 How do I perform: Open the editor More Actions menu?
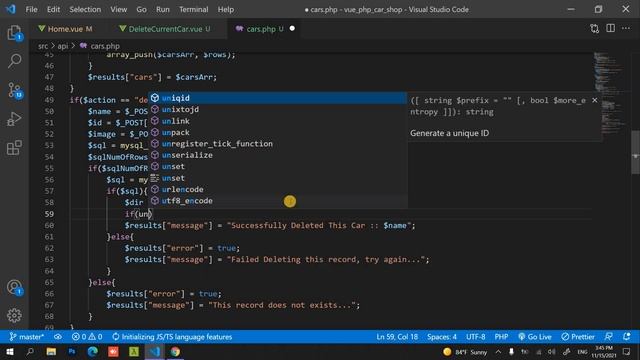[626, 29]
